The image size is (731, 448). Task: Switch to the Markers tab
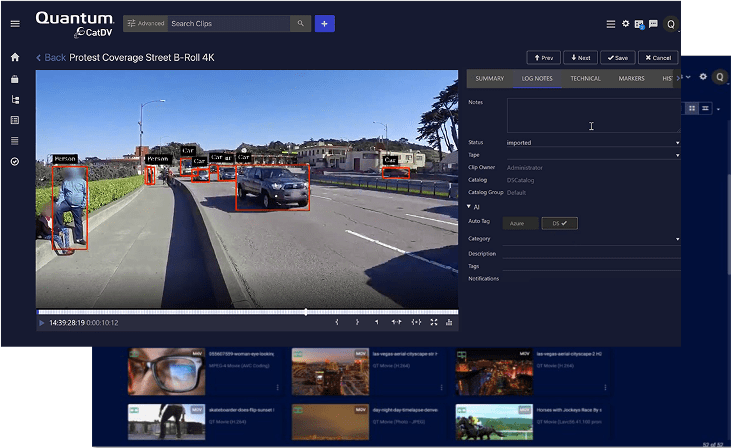point(631,78)
